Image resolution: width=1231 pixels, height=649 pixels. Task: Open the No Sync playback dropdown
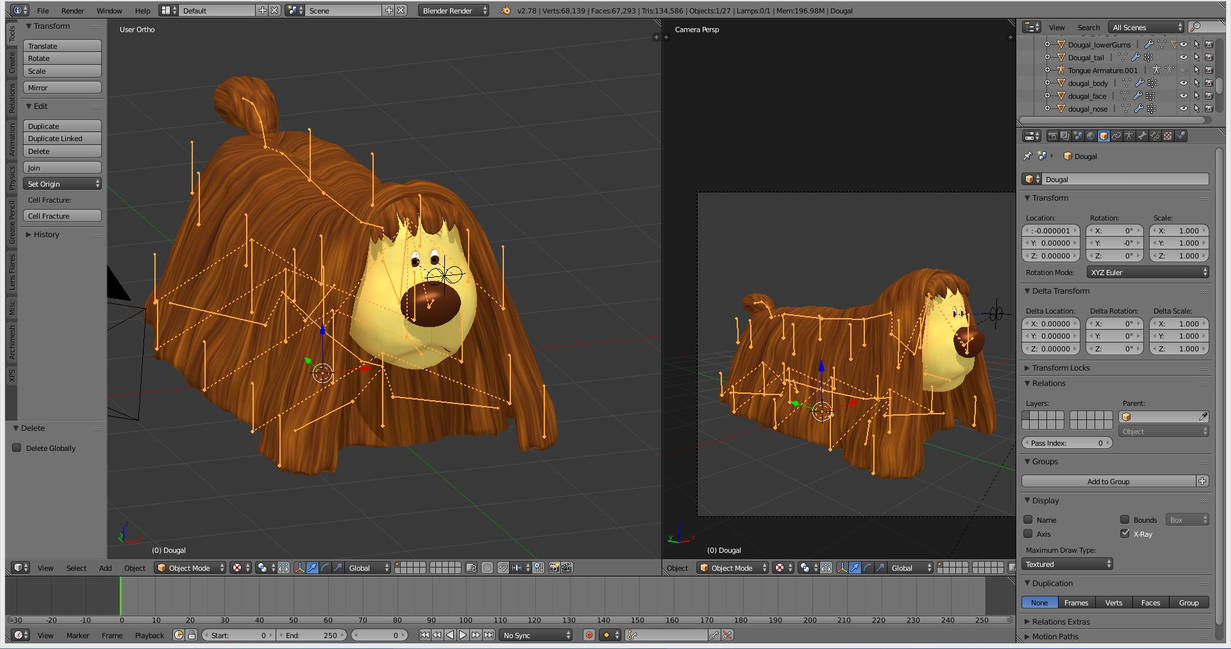[x=536, y=635]
